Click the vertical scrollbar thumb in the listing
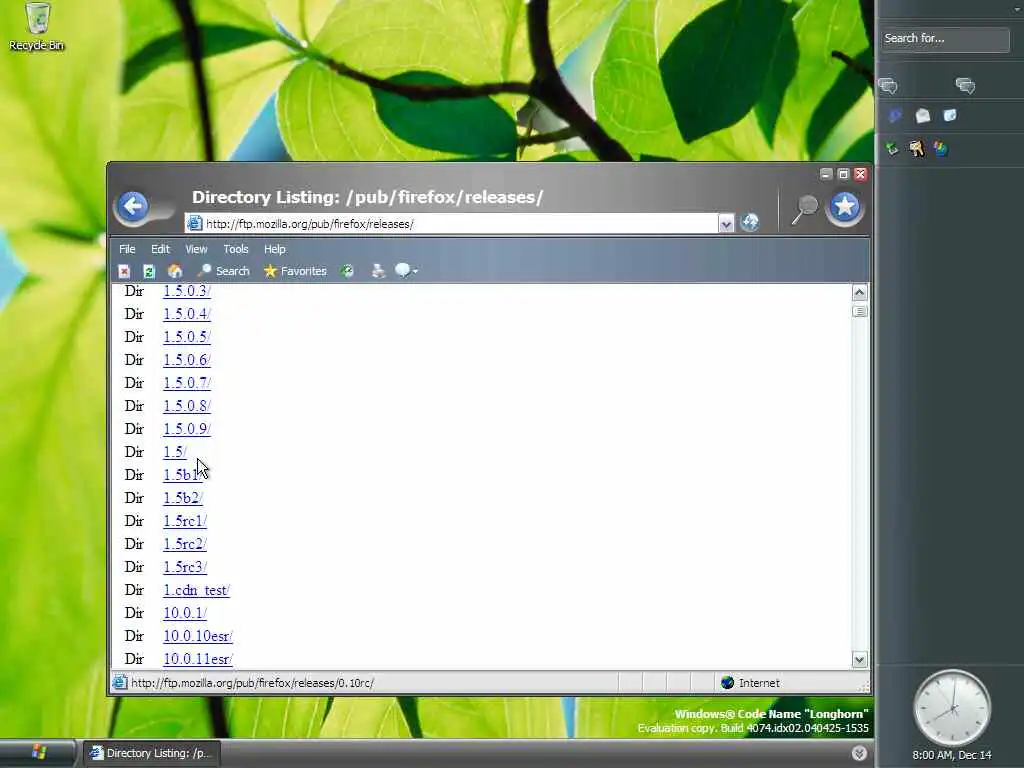1024x768 pixels. click(859, 312)
